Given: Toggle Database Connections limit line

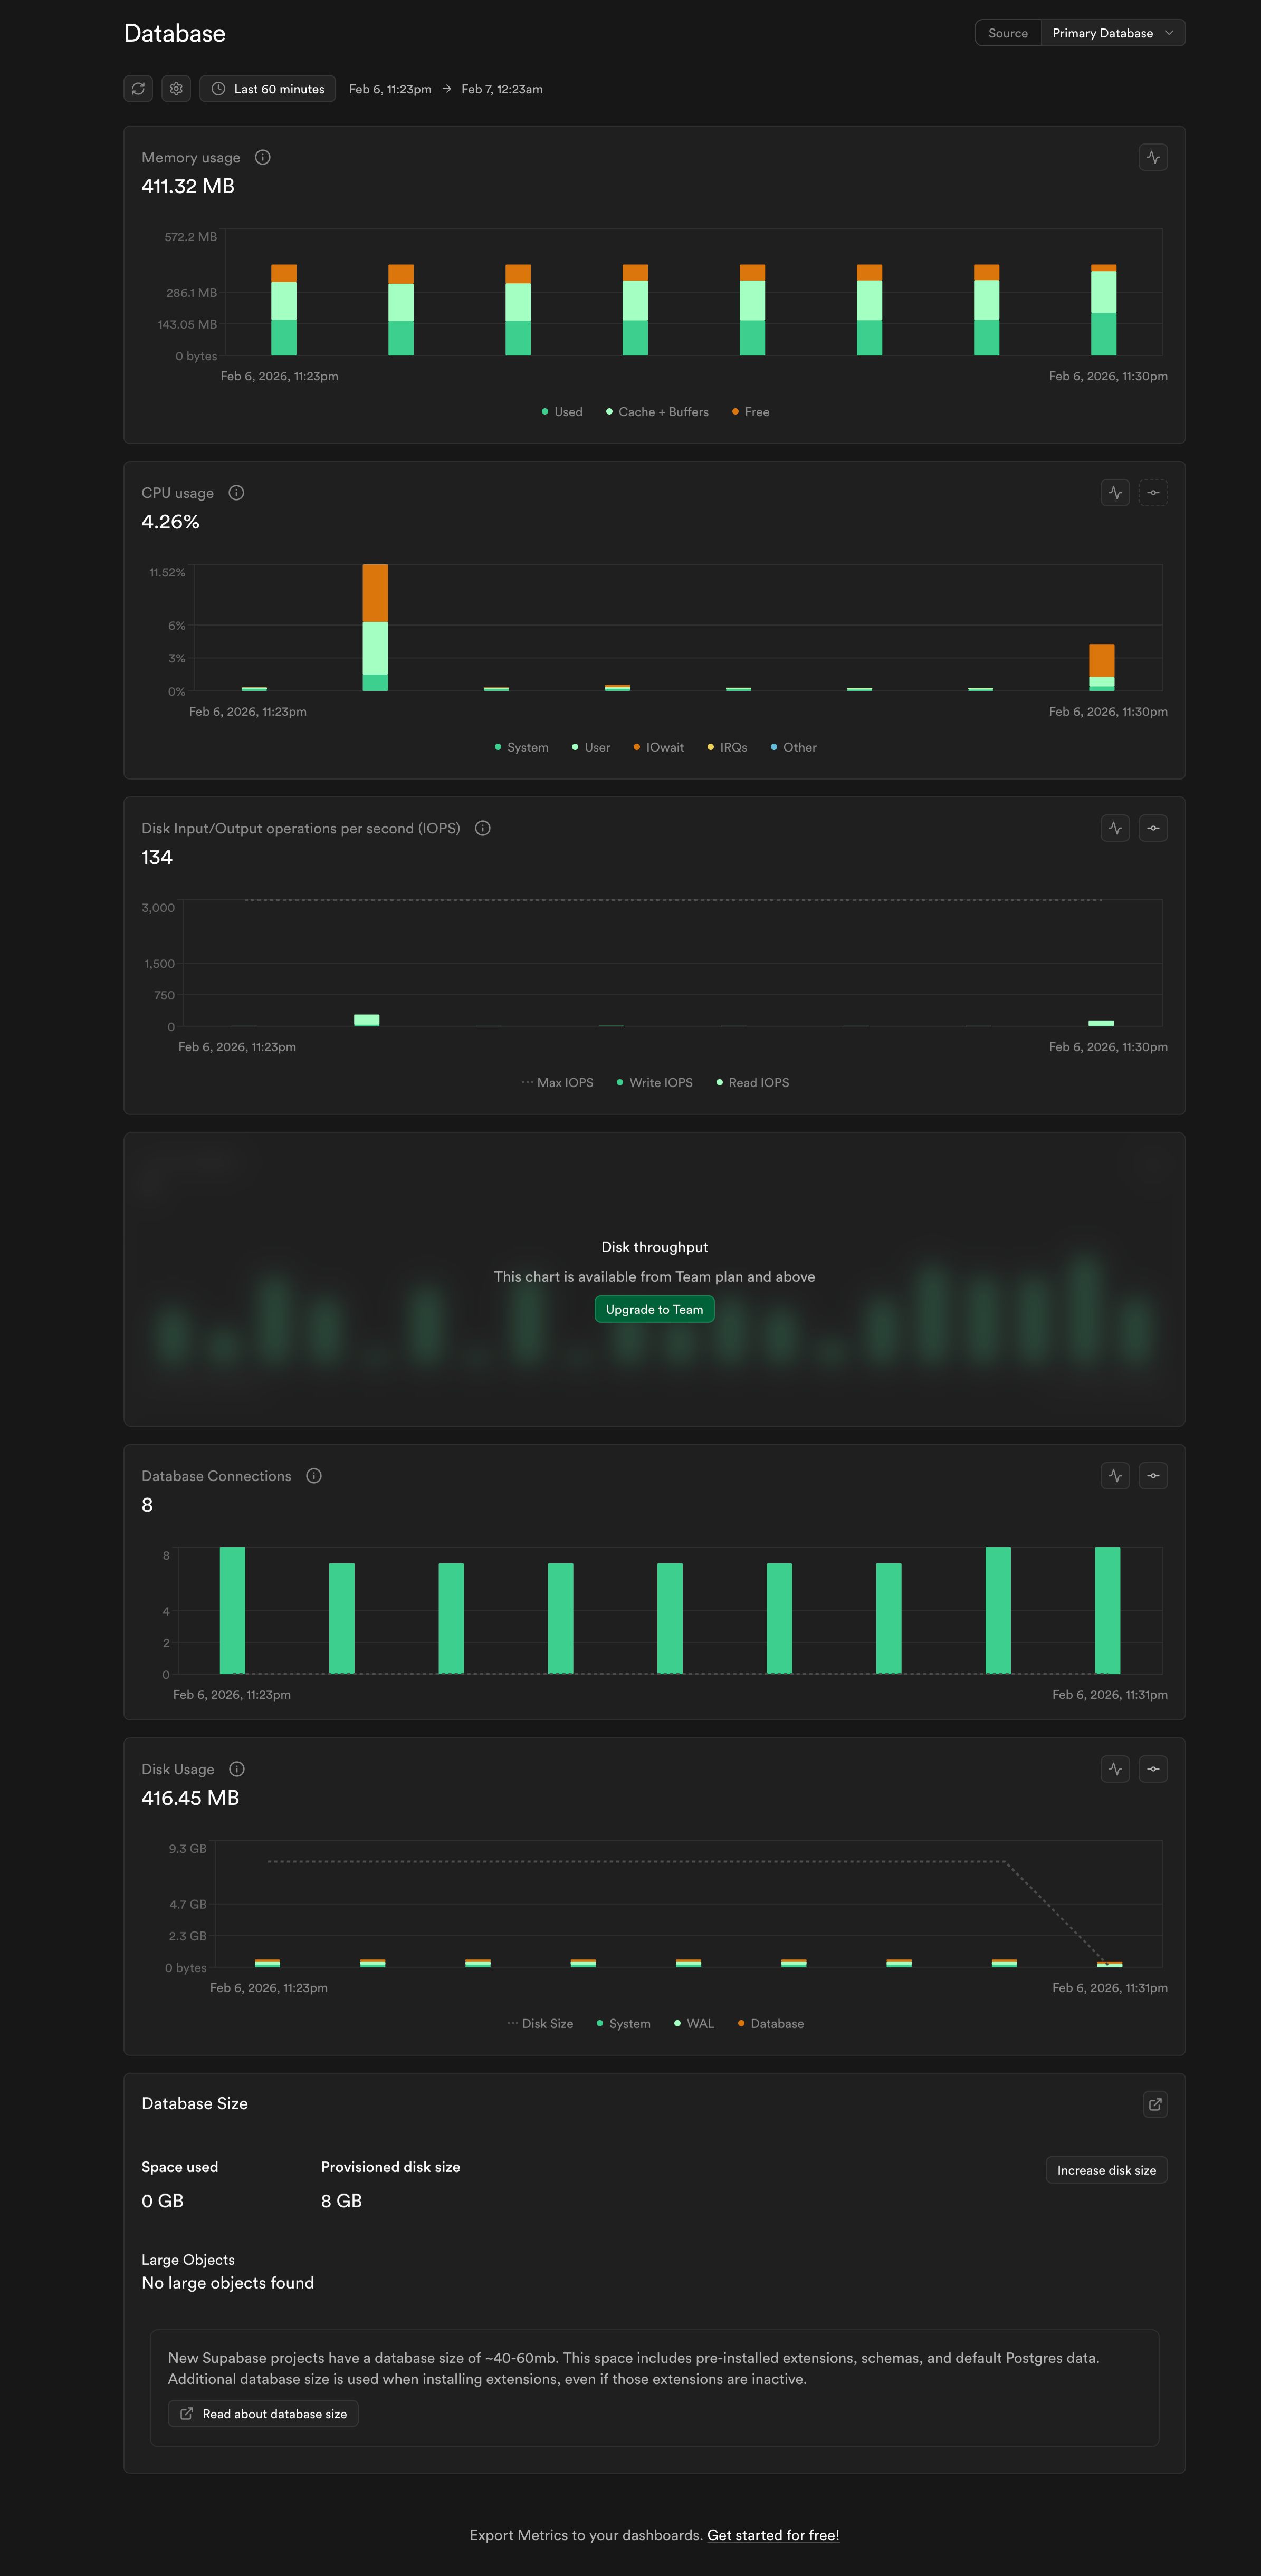Looking at the screenshot, I should coord(1153,1476).
